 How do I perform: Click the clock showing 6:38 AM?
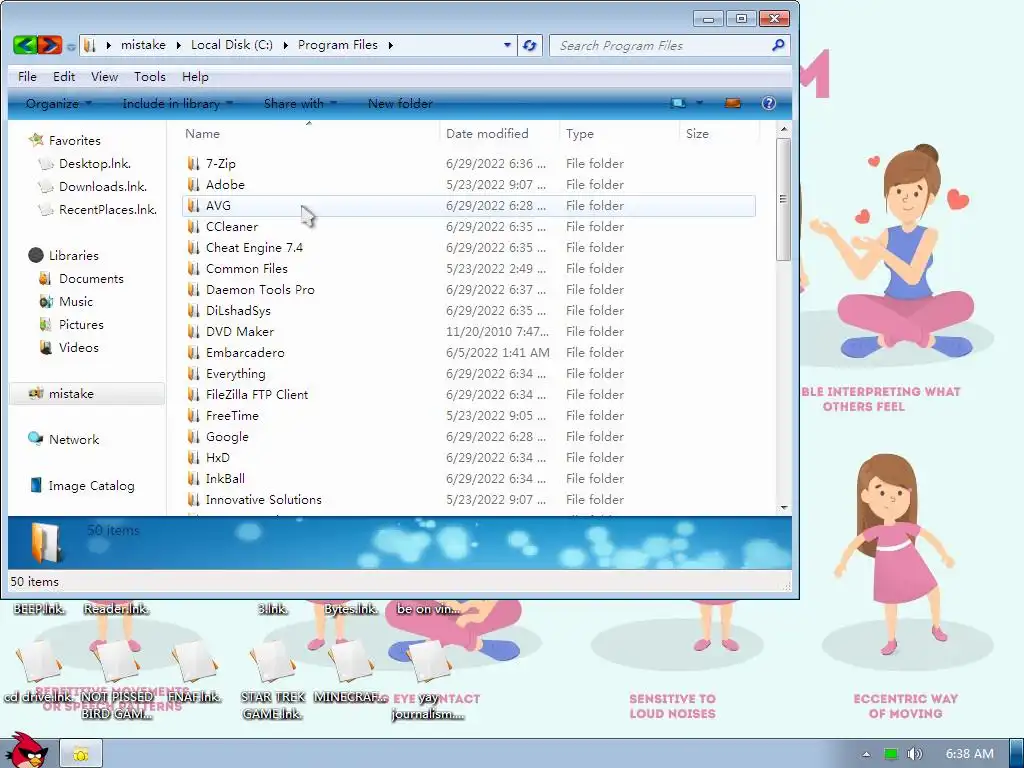click(x=970, y=754)
